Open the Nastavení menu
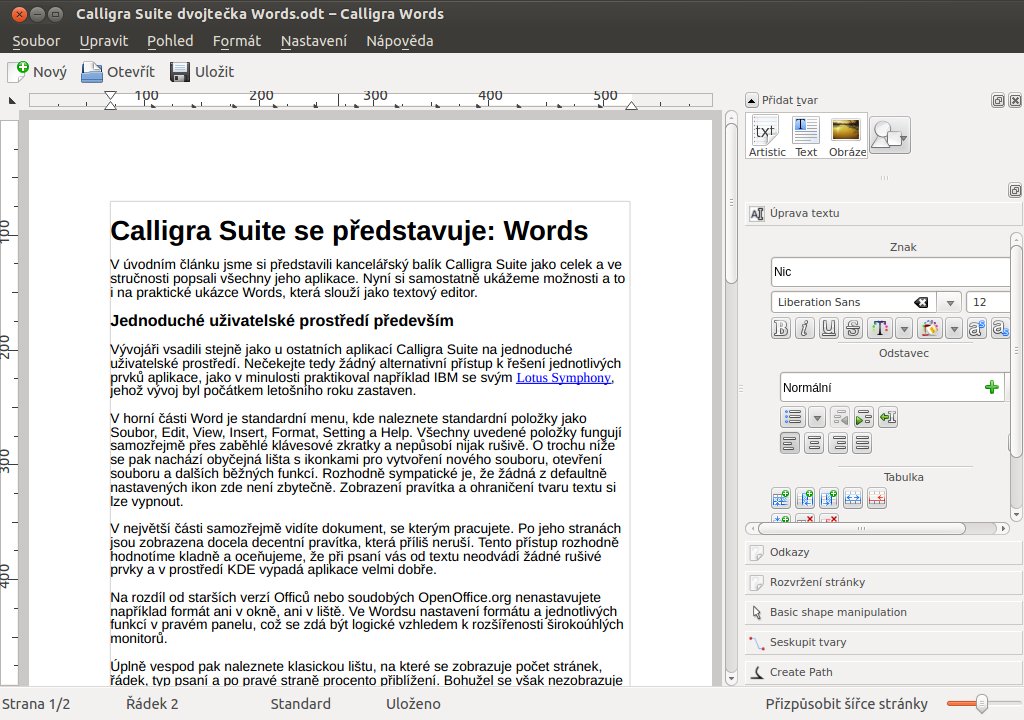 point(313,41)
